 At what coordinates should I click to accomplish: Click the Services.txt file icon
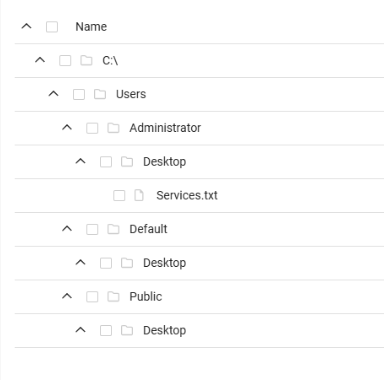(139, 195)
